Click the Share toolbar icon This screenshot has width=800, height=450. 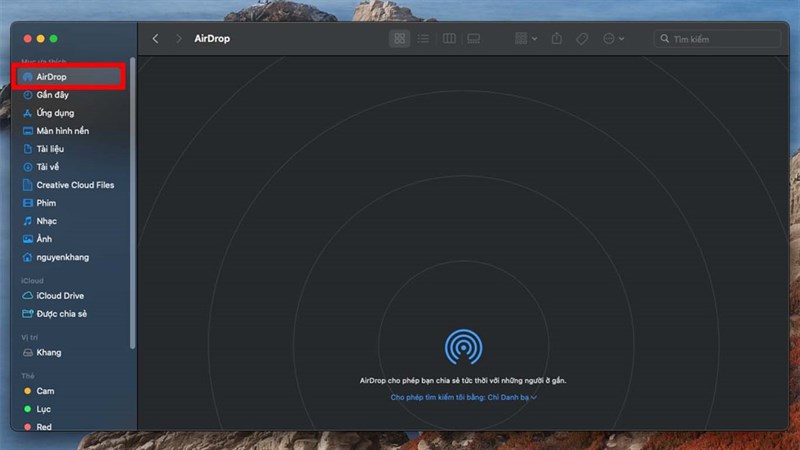[557, 39]
